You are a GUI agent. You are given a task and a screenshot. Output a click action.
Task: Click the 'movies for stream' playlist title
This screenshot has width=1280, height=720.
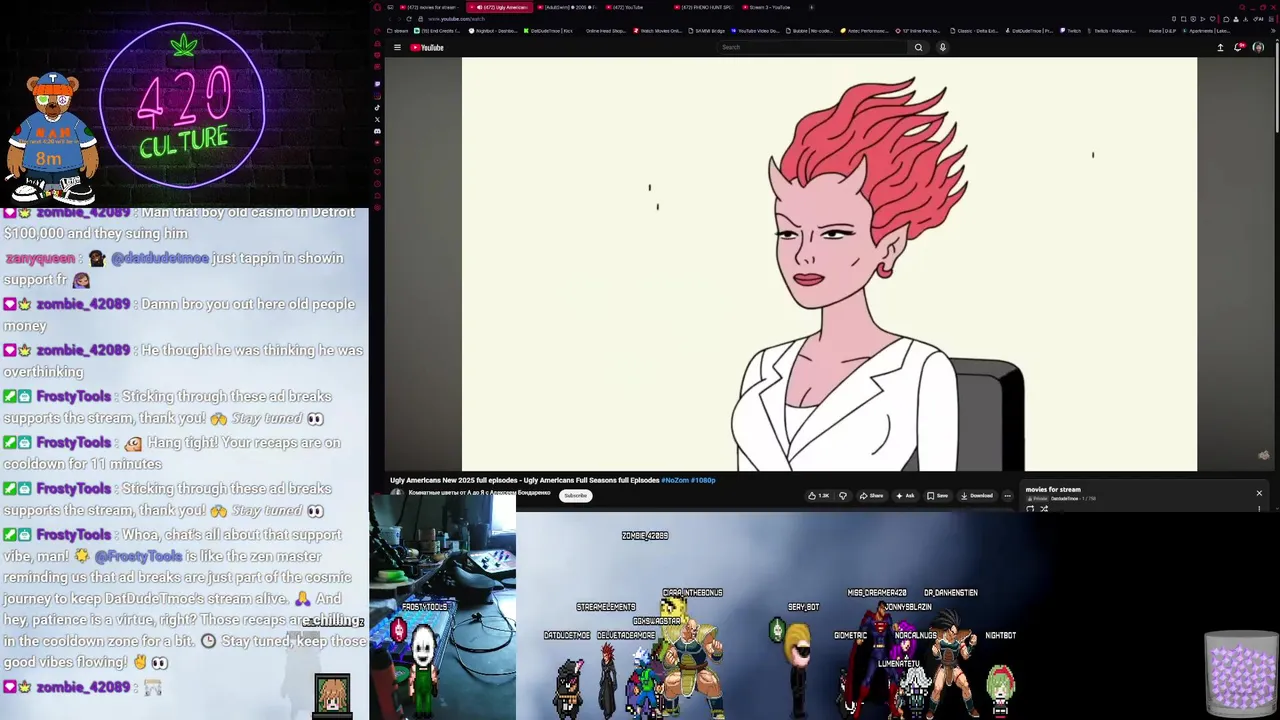[x=1053, y=490]
